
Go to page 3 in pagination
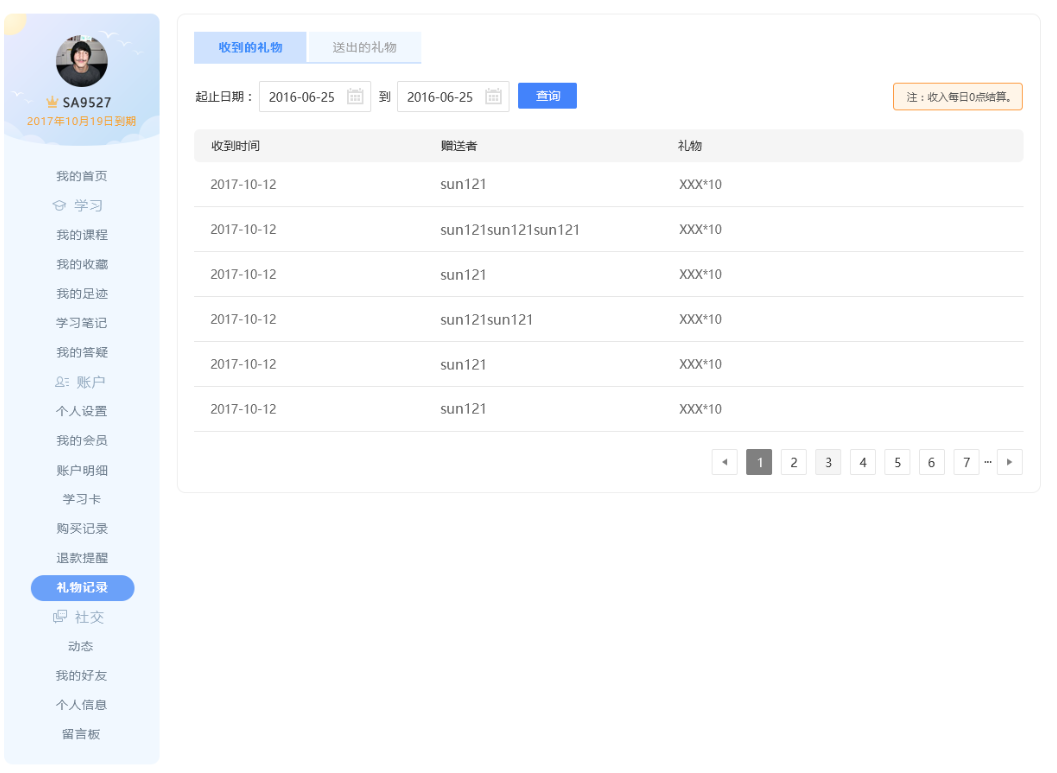click(828, 462)
